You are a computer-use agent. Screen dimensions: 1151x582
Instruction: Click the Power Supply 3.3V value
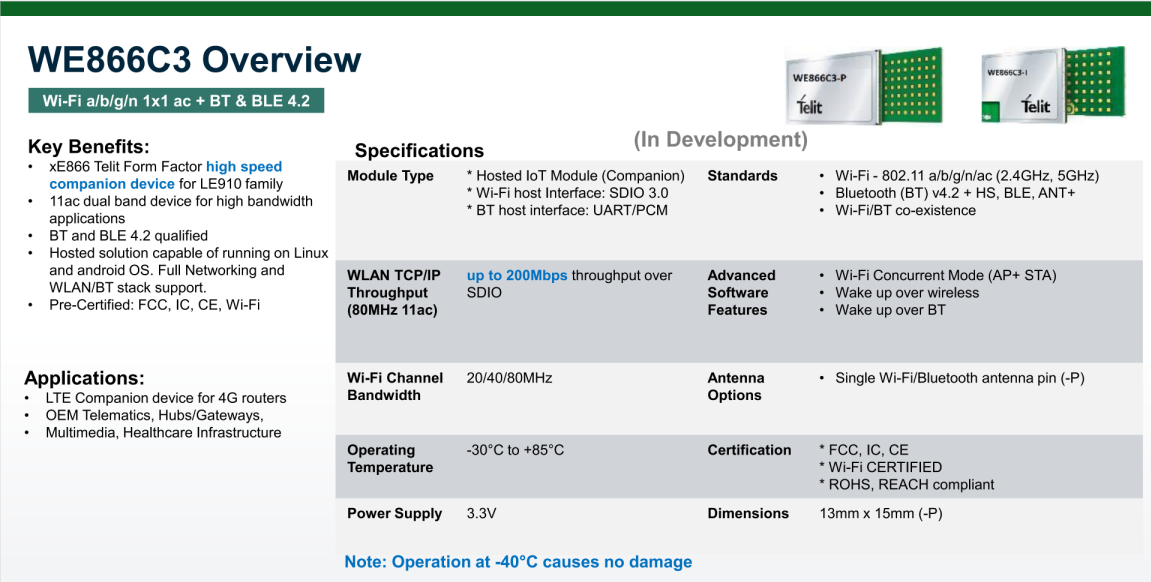coord(482,513)
